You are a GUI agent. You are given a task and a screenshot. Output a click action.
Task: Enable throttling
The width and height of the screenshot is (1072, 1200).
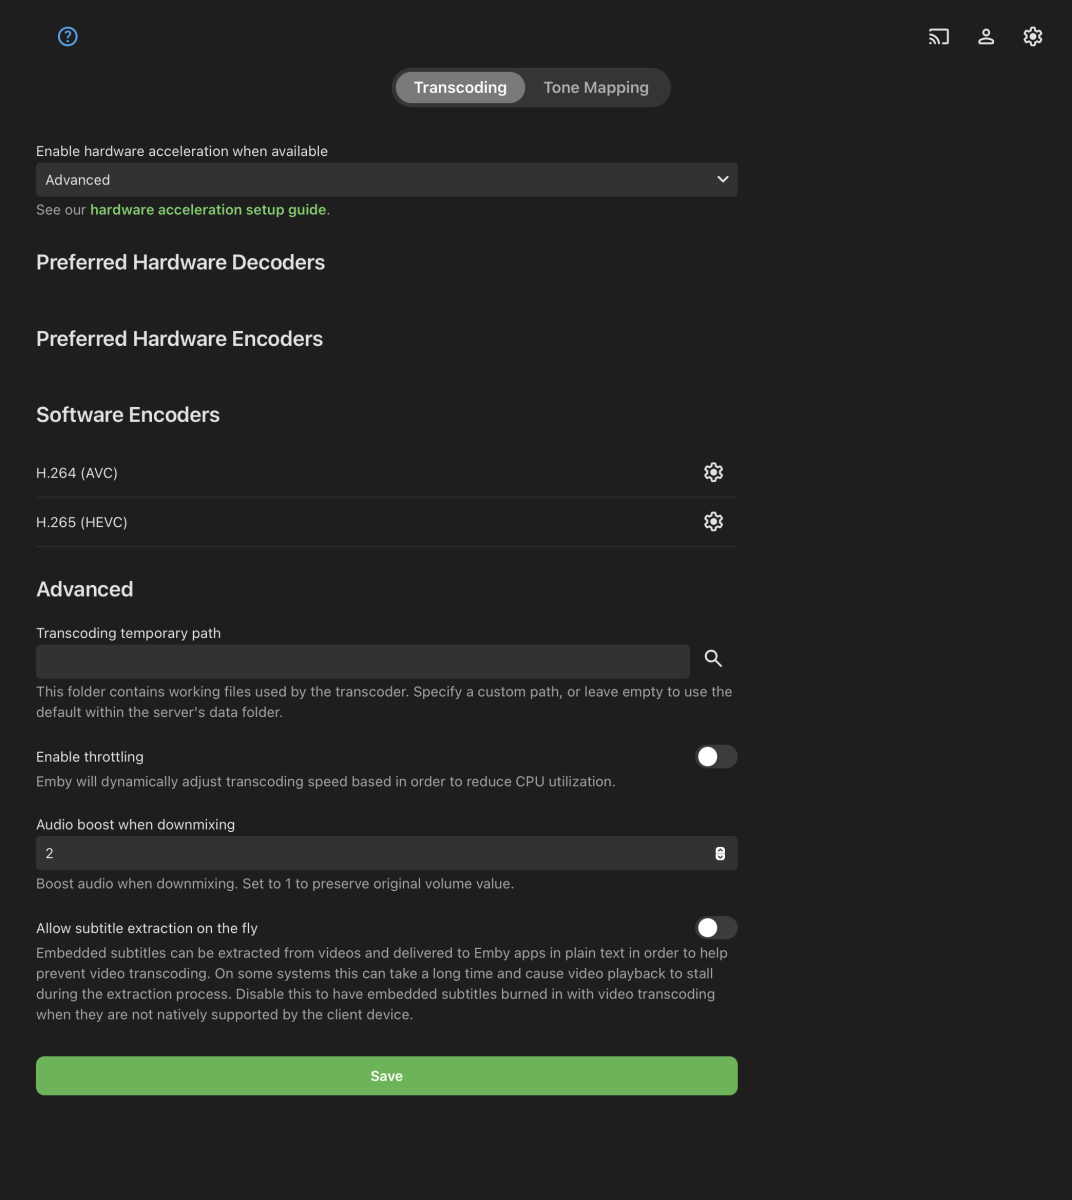click(x=716, y=757)
